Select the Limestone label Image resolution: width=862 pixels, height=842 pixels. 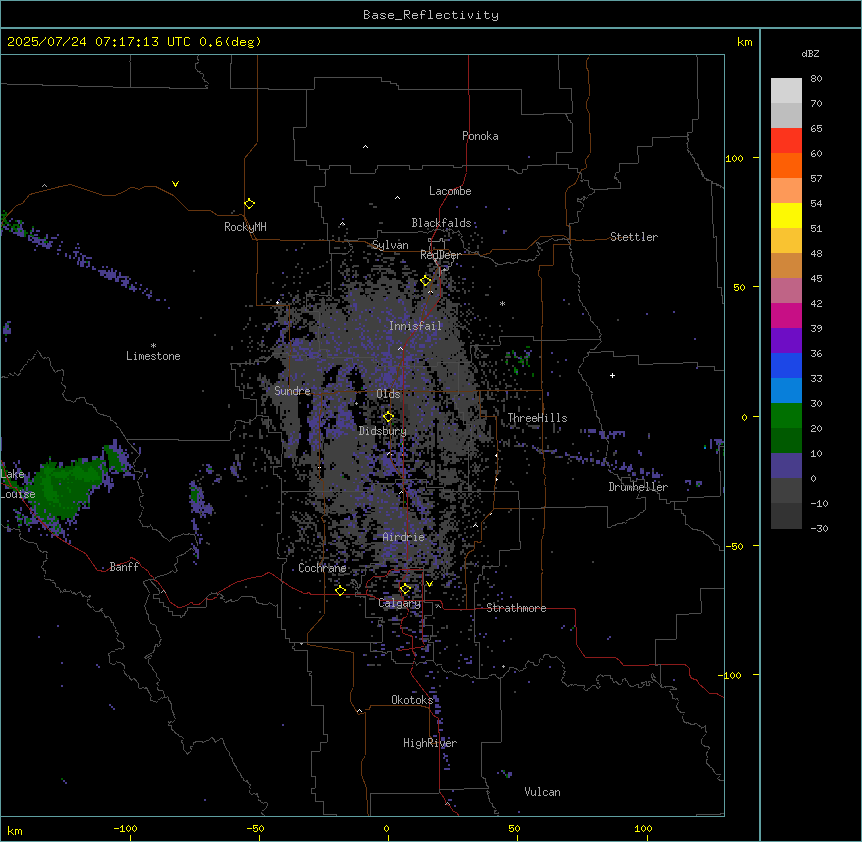click(x=153, y=356)
